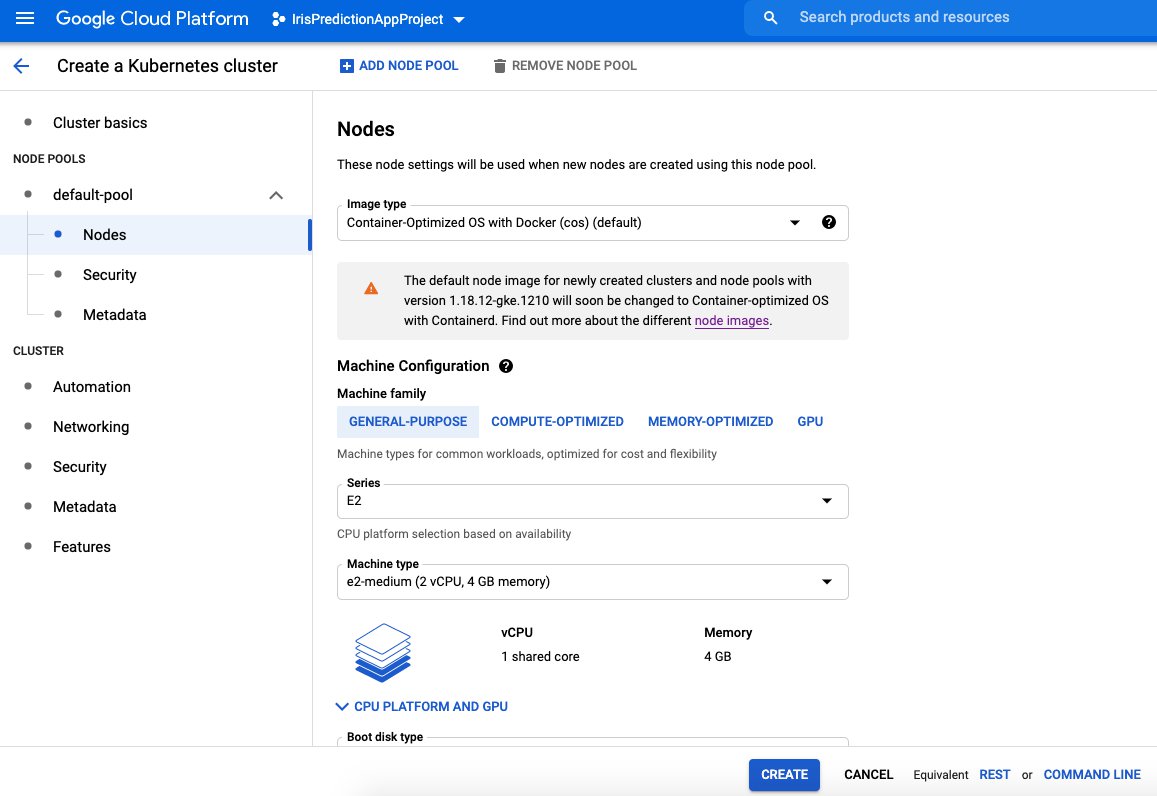This screenshot has width=1157, height=796.
Task: Click the back arrow icon
Action: [x=21, y=66]
